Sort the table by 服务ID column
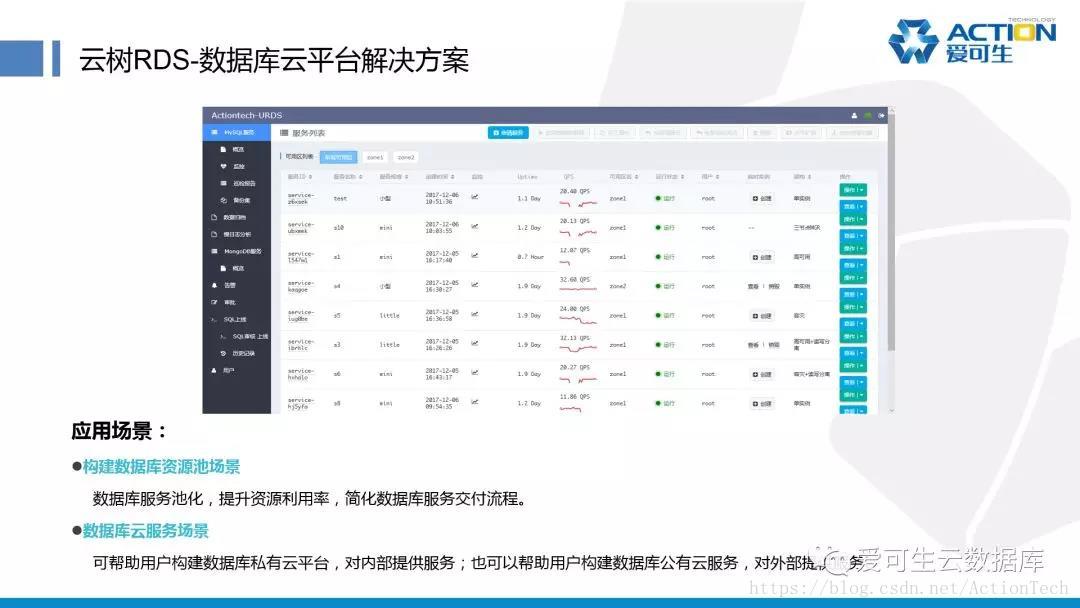 tap(300, 177)
